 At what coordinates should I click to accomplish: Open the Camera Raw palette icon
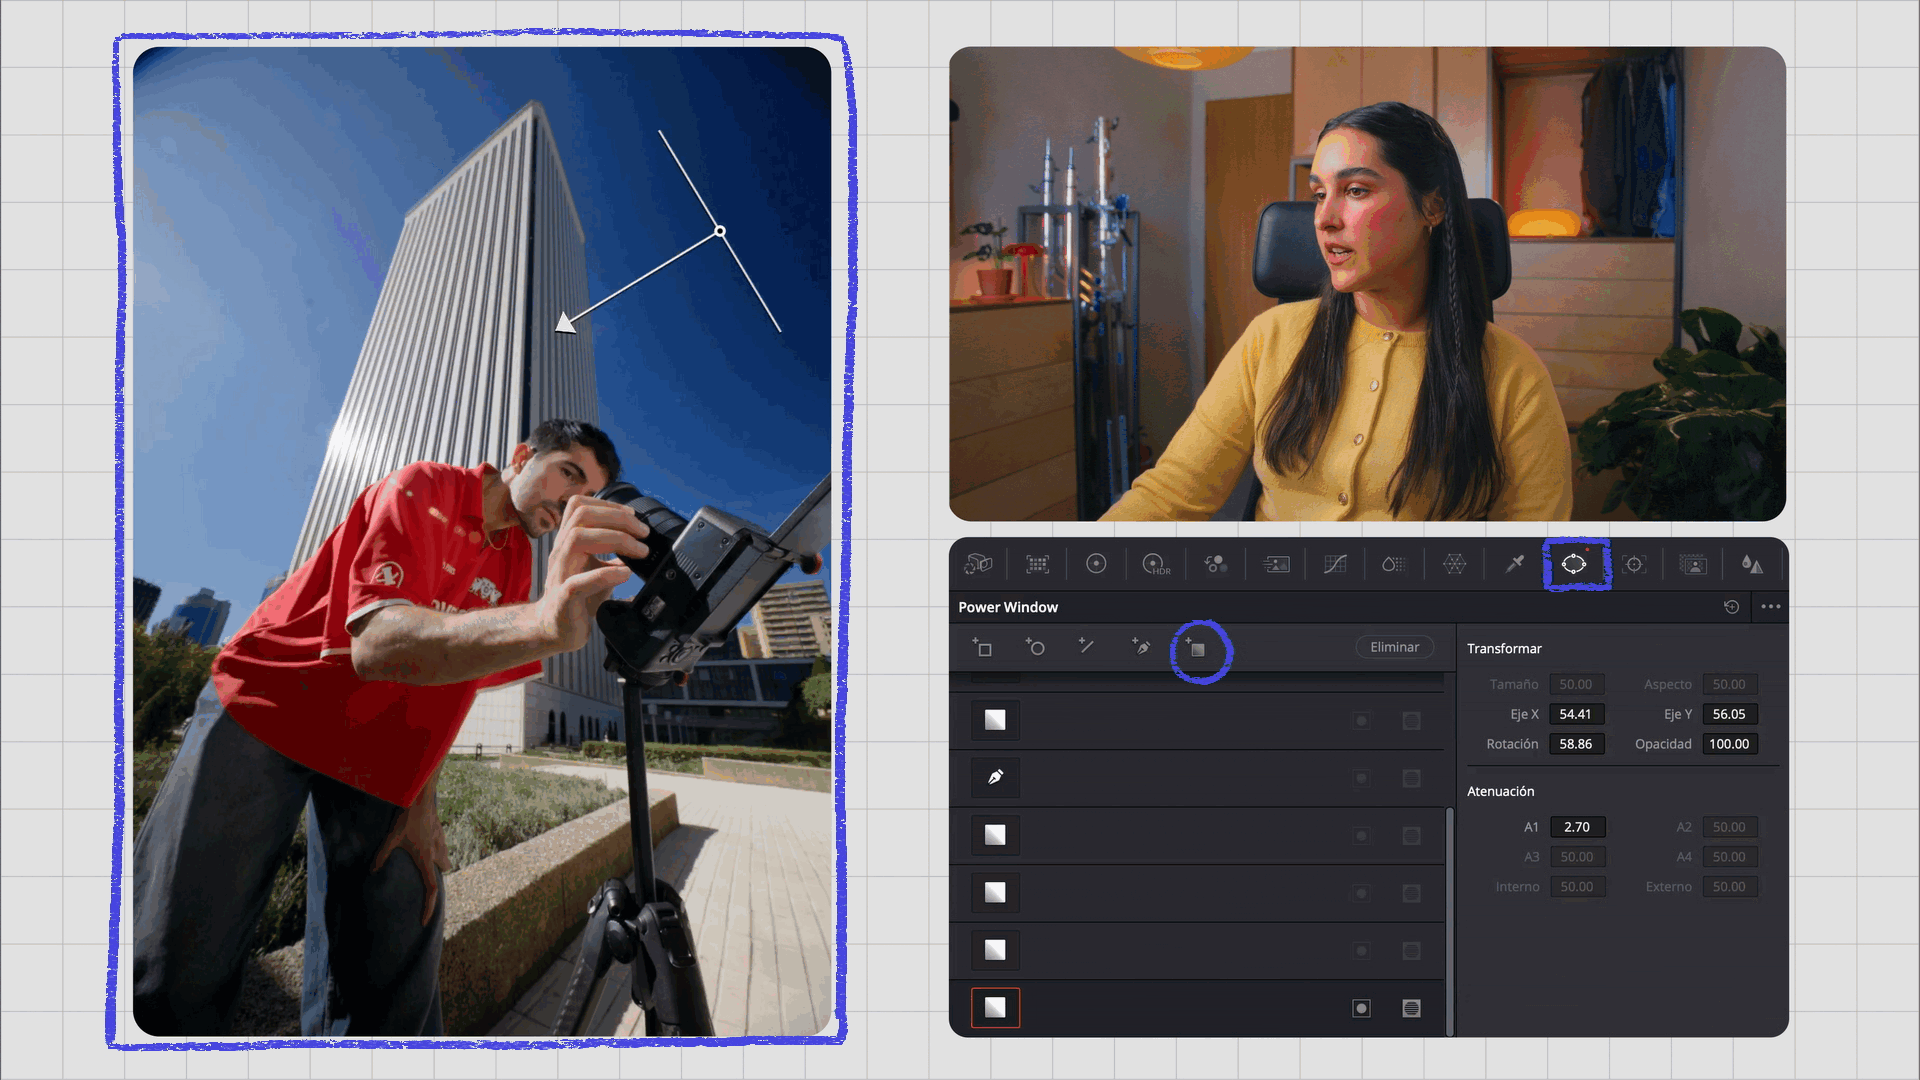click(x=978, y=565)
